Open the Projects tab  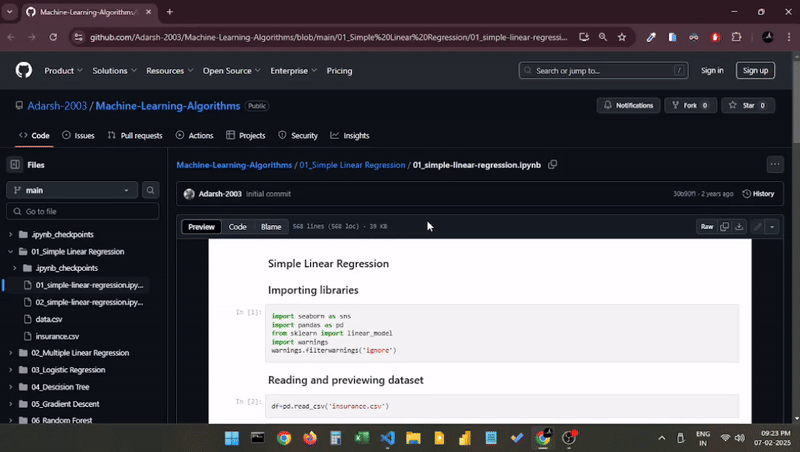246,135
